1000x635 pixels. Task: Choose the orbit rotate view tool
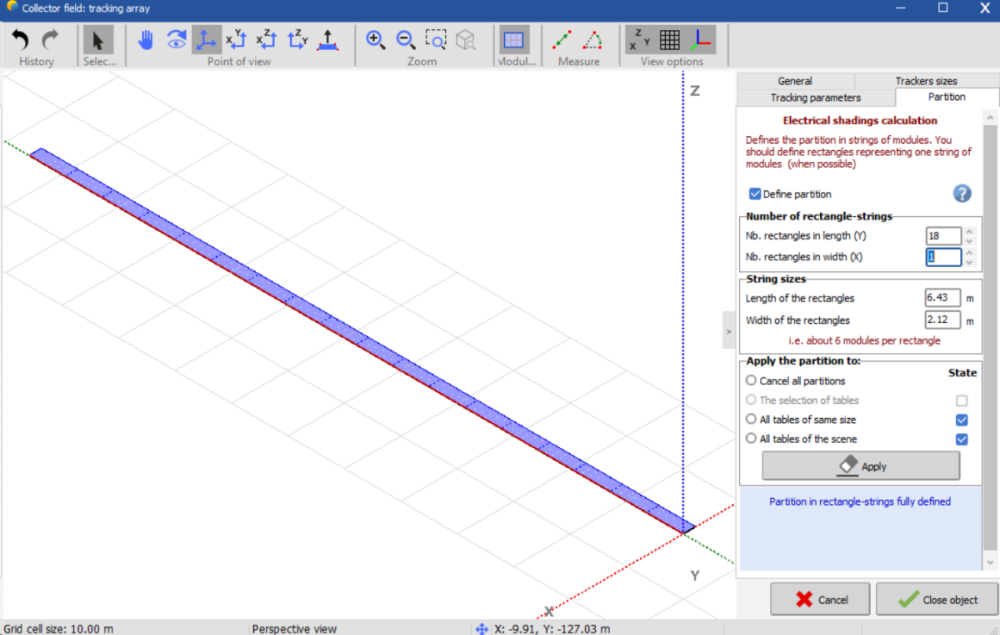pos(176,40)
